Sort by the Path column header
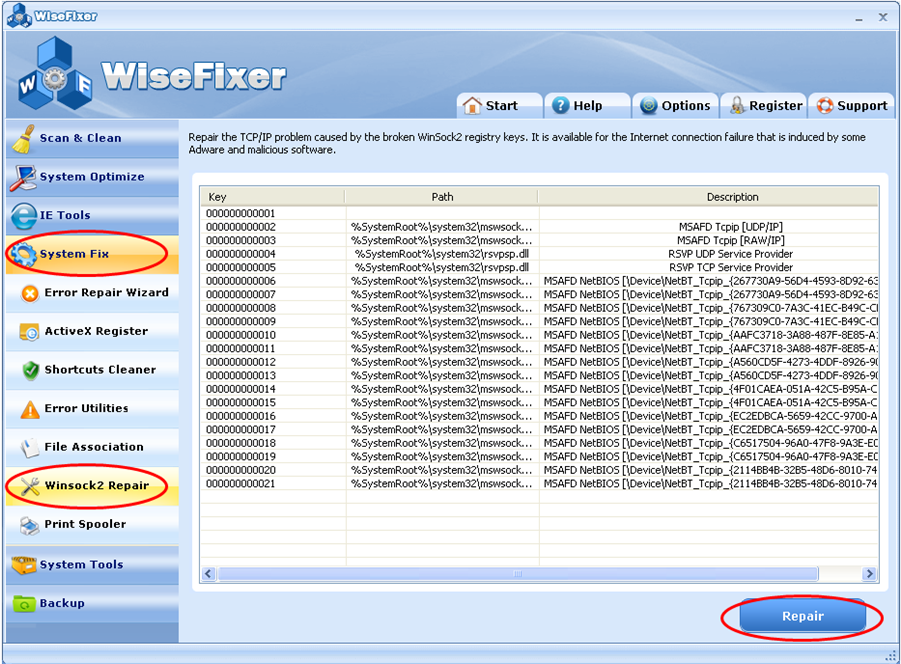The width and height of the screenshot is (901, 664). (x=442, y=197)
